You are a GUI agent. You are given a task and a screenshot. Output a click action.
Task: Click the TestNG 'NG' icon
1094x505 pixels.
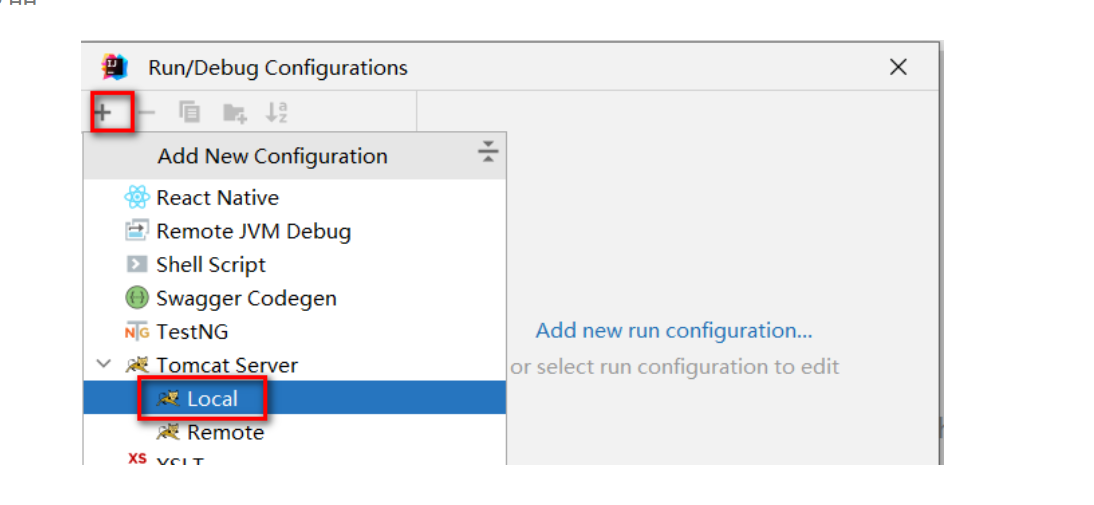click(x=137, y=332)
